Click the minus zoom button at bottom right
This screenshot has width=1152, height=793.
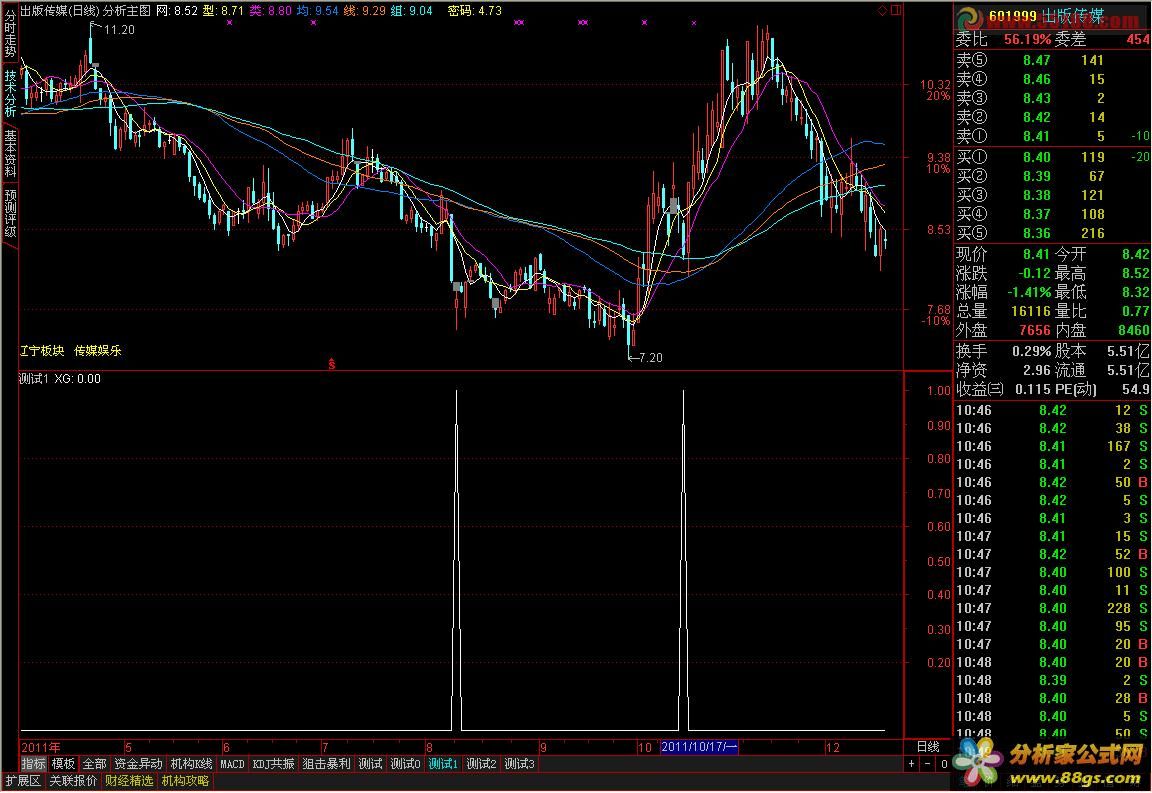(927, 764)
